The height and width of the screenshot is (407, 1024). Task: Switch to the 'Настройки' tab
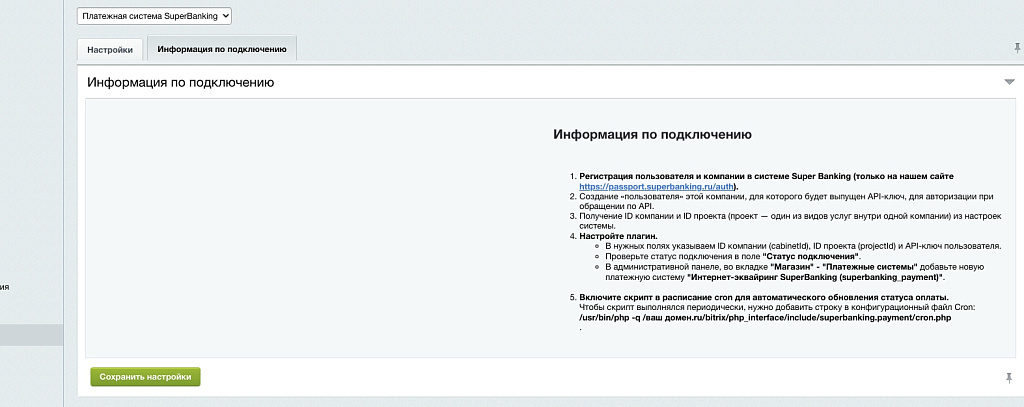tap(110, 49)
